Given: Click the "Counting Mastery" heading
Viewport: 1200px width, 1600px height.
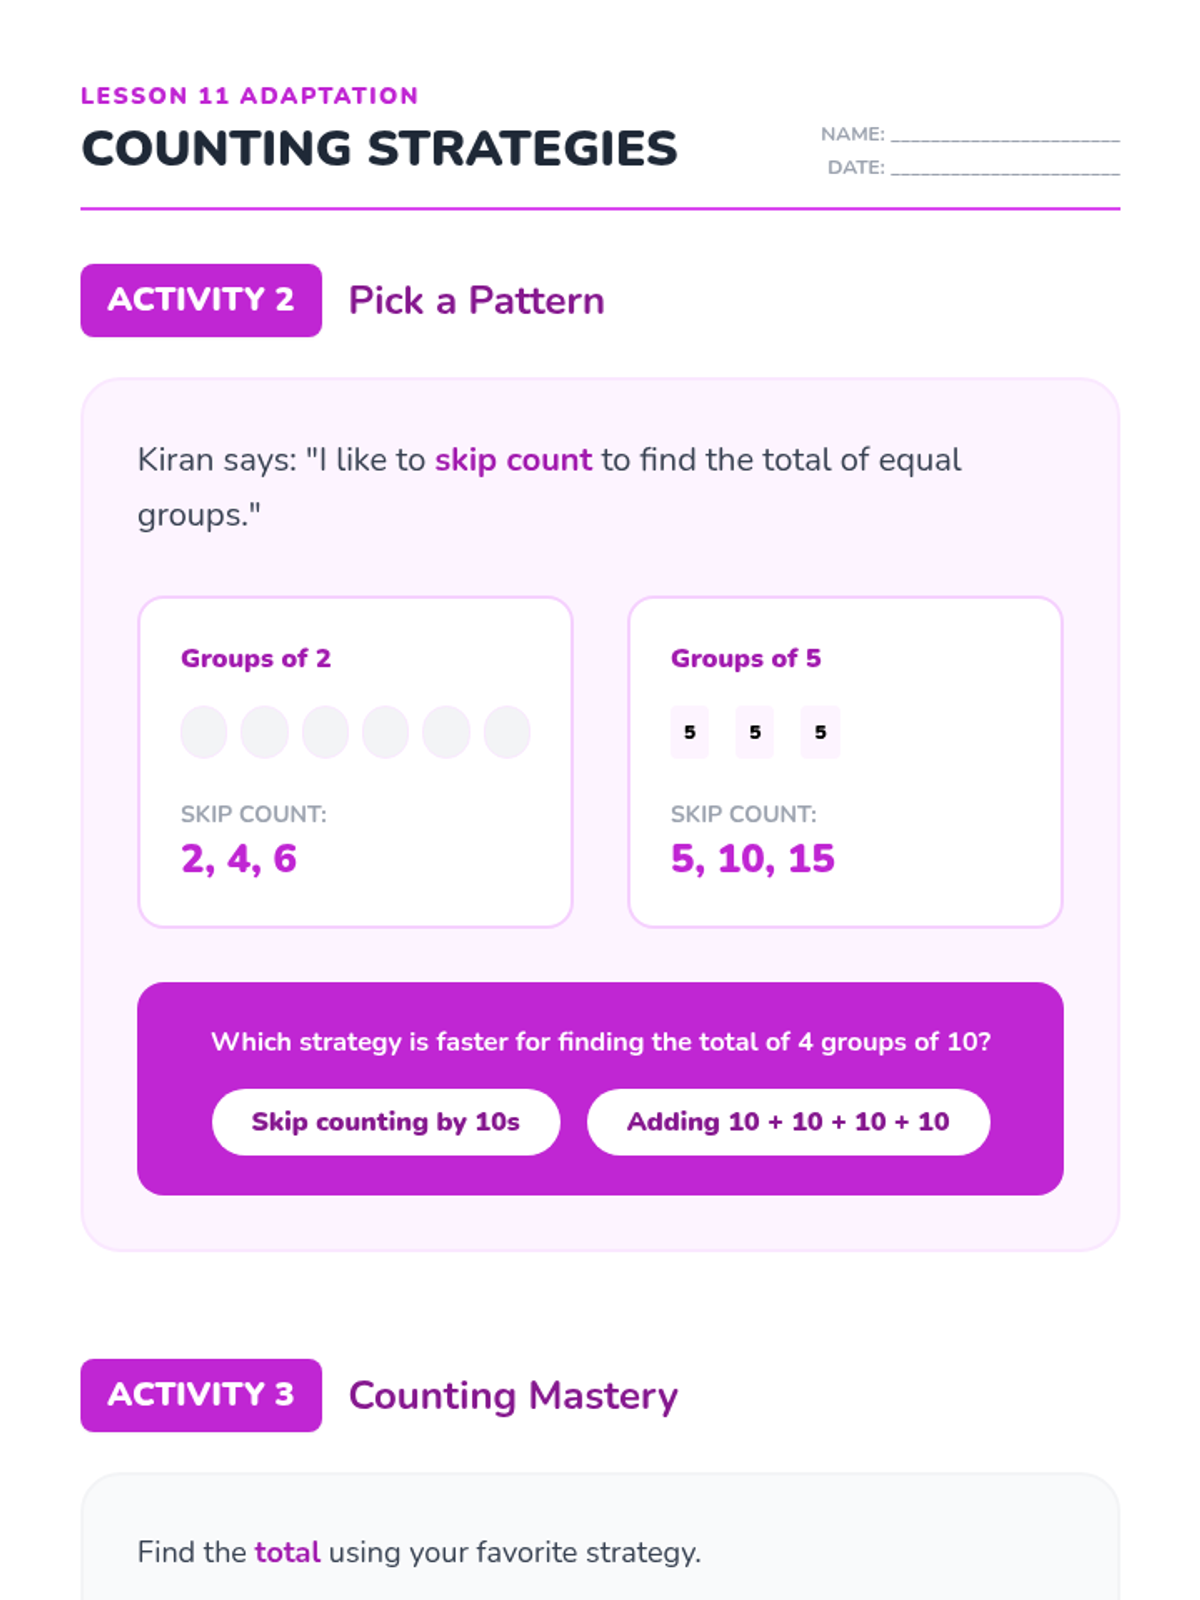Looking at the screenshot, I should coord(513,1395).
